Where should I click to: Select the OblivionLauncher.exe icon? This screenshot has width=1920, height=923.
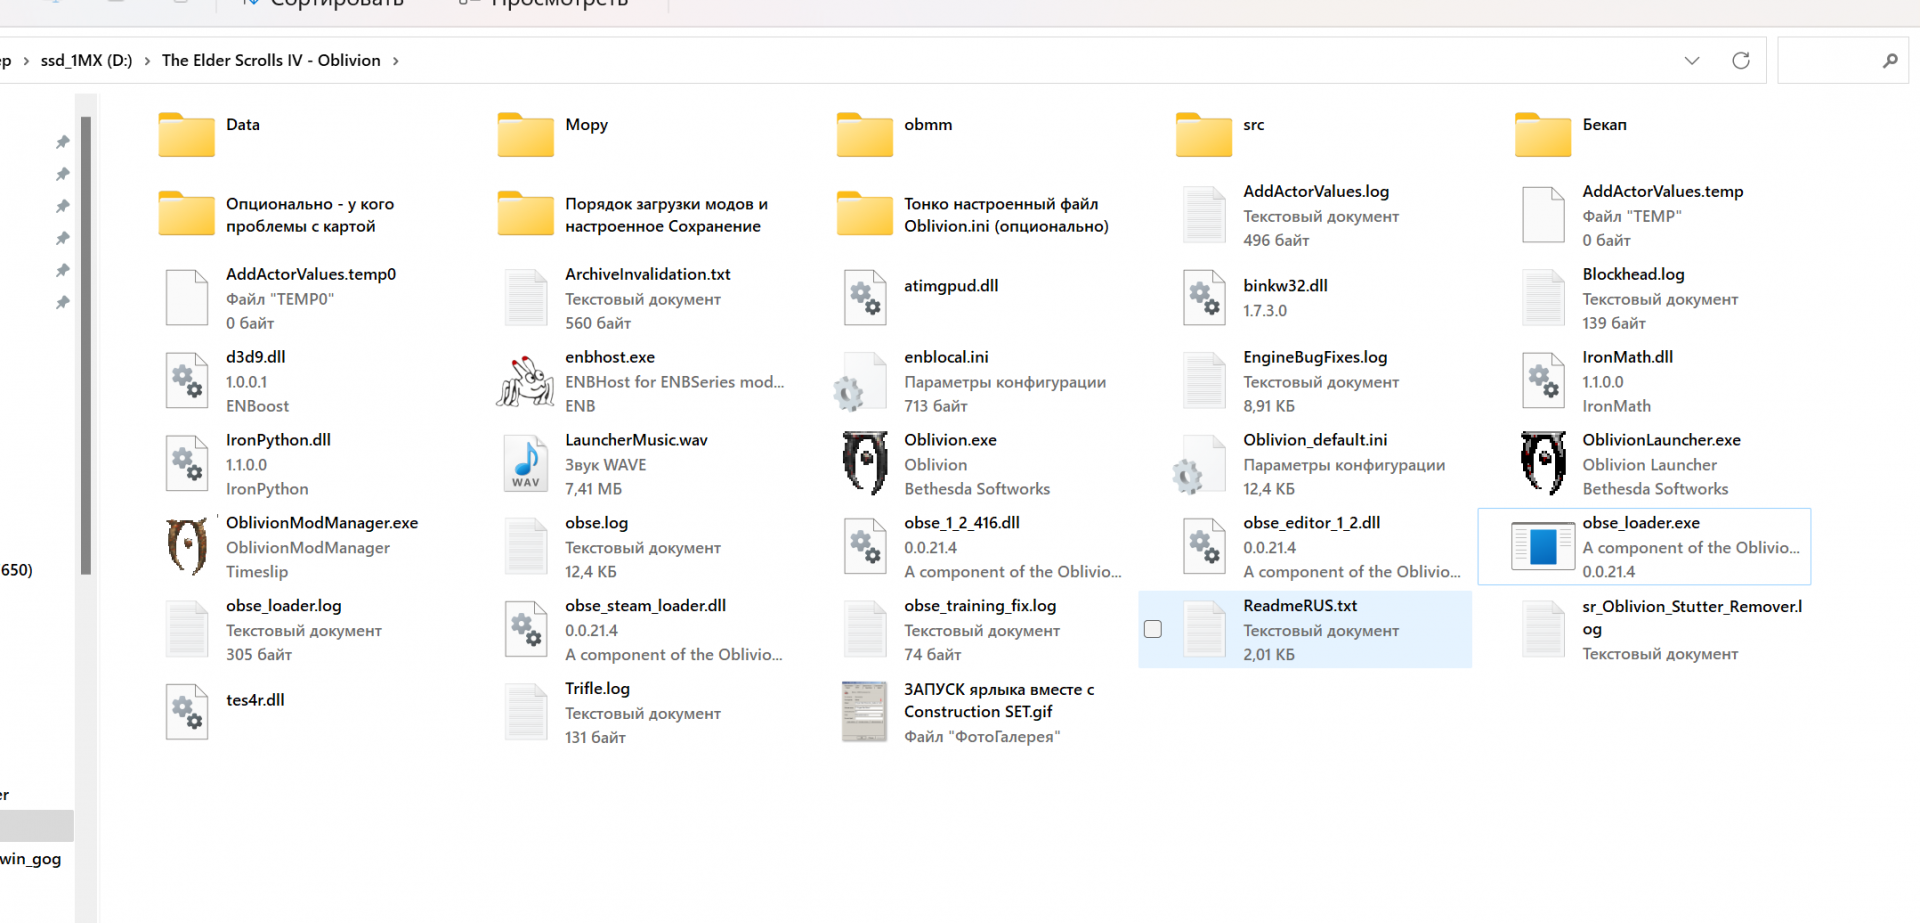click(x=1542, y=463)
